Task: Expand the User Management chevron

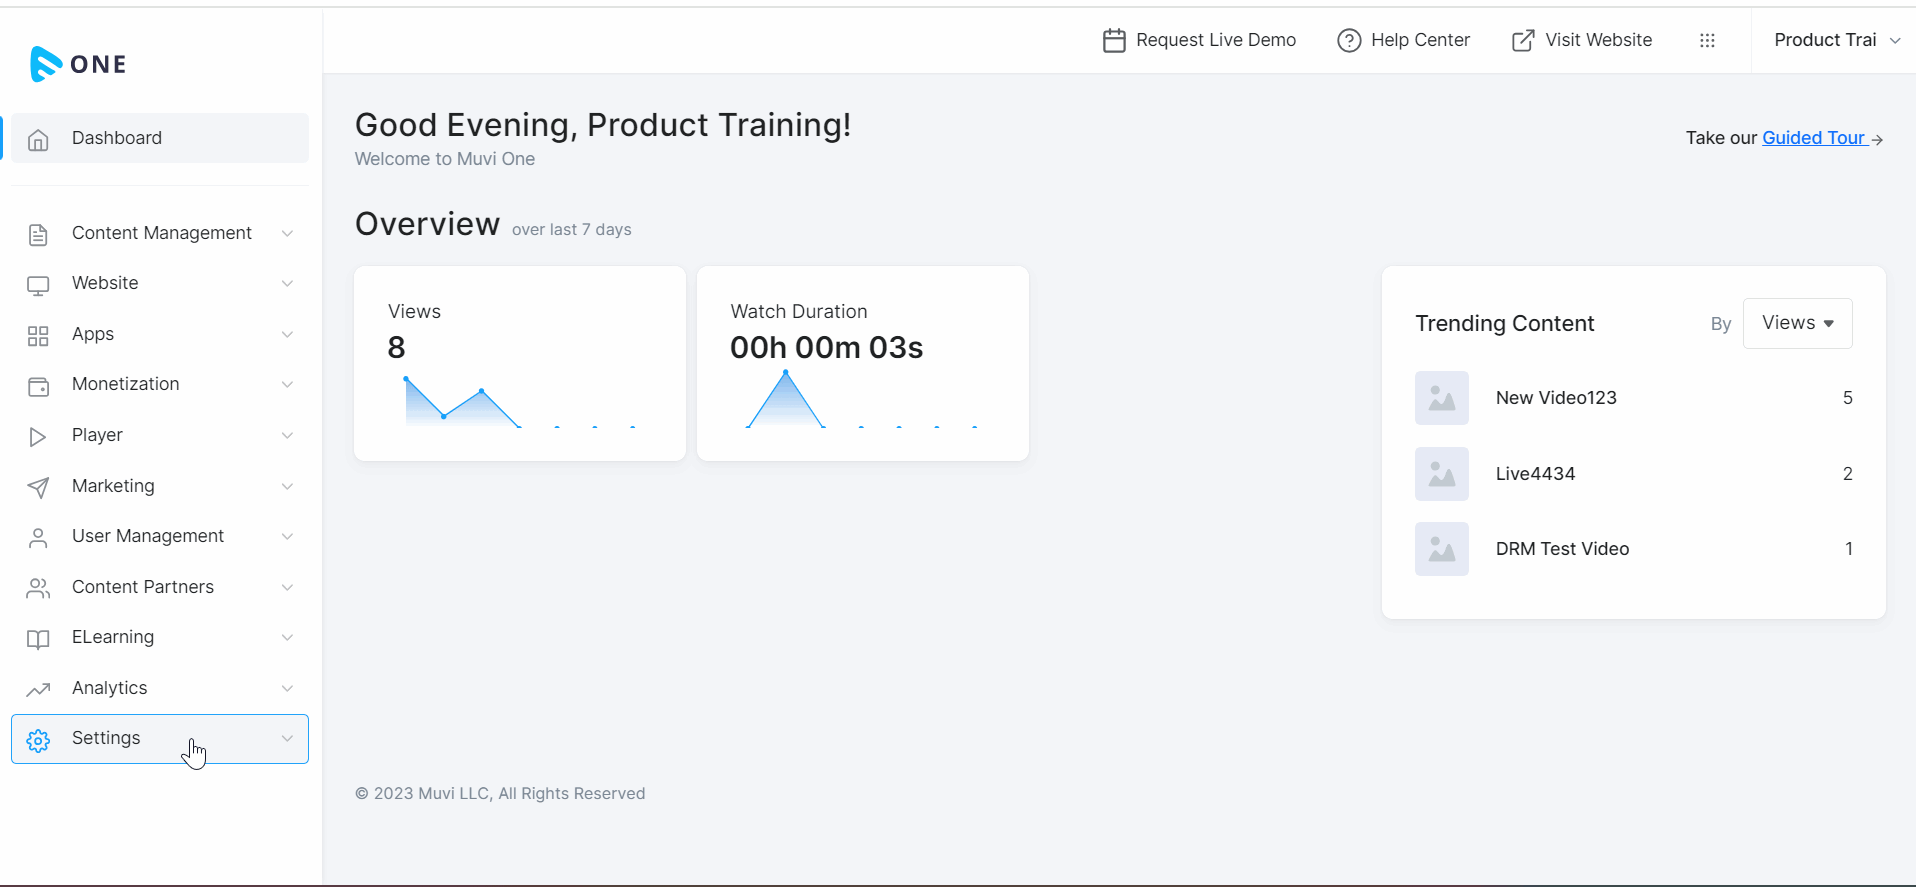Action: [x=287, y=536]
